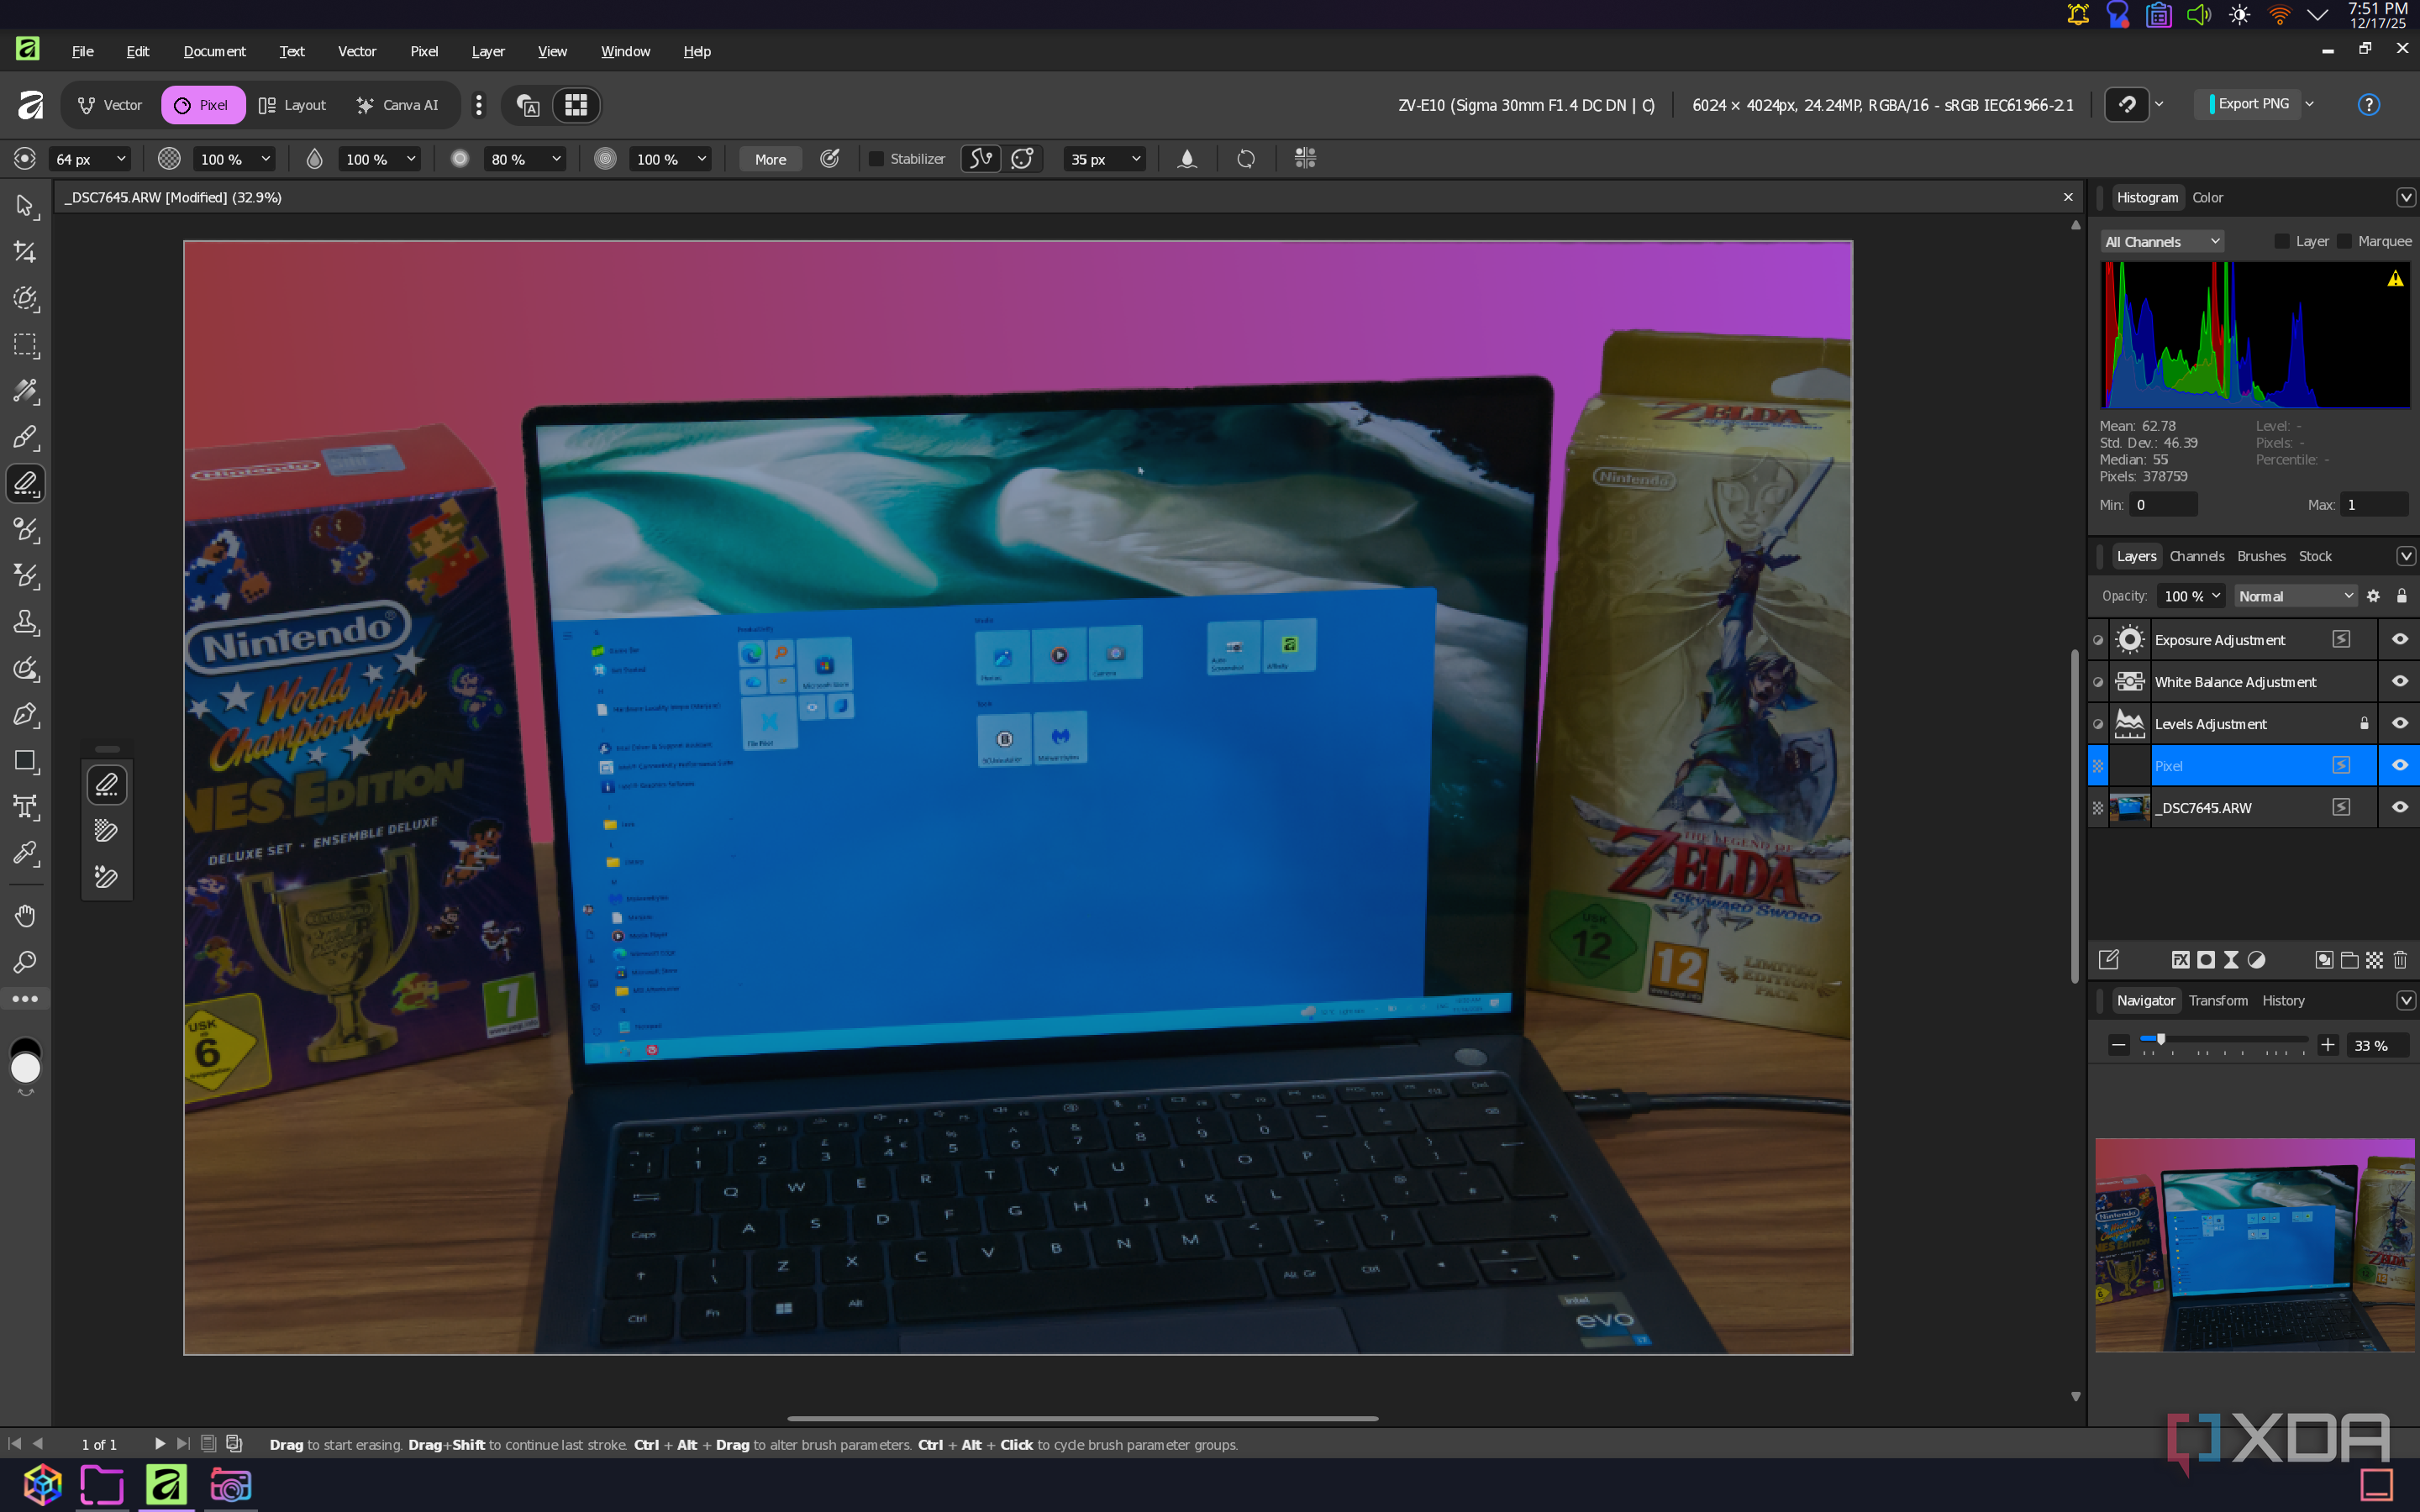The width and height of the screenshot is (2420, 1512).
Task: Select the Move tool
Action: tap(25, 206)
